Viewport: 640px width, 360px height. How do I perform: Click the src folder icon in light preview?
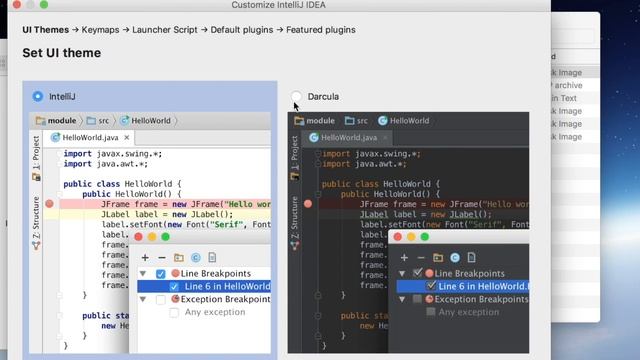[x=91, y=121]
